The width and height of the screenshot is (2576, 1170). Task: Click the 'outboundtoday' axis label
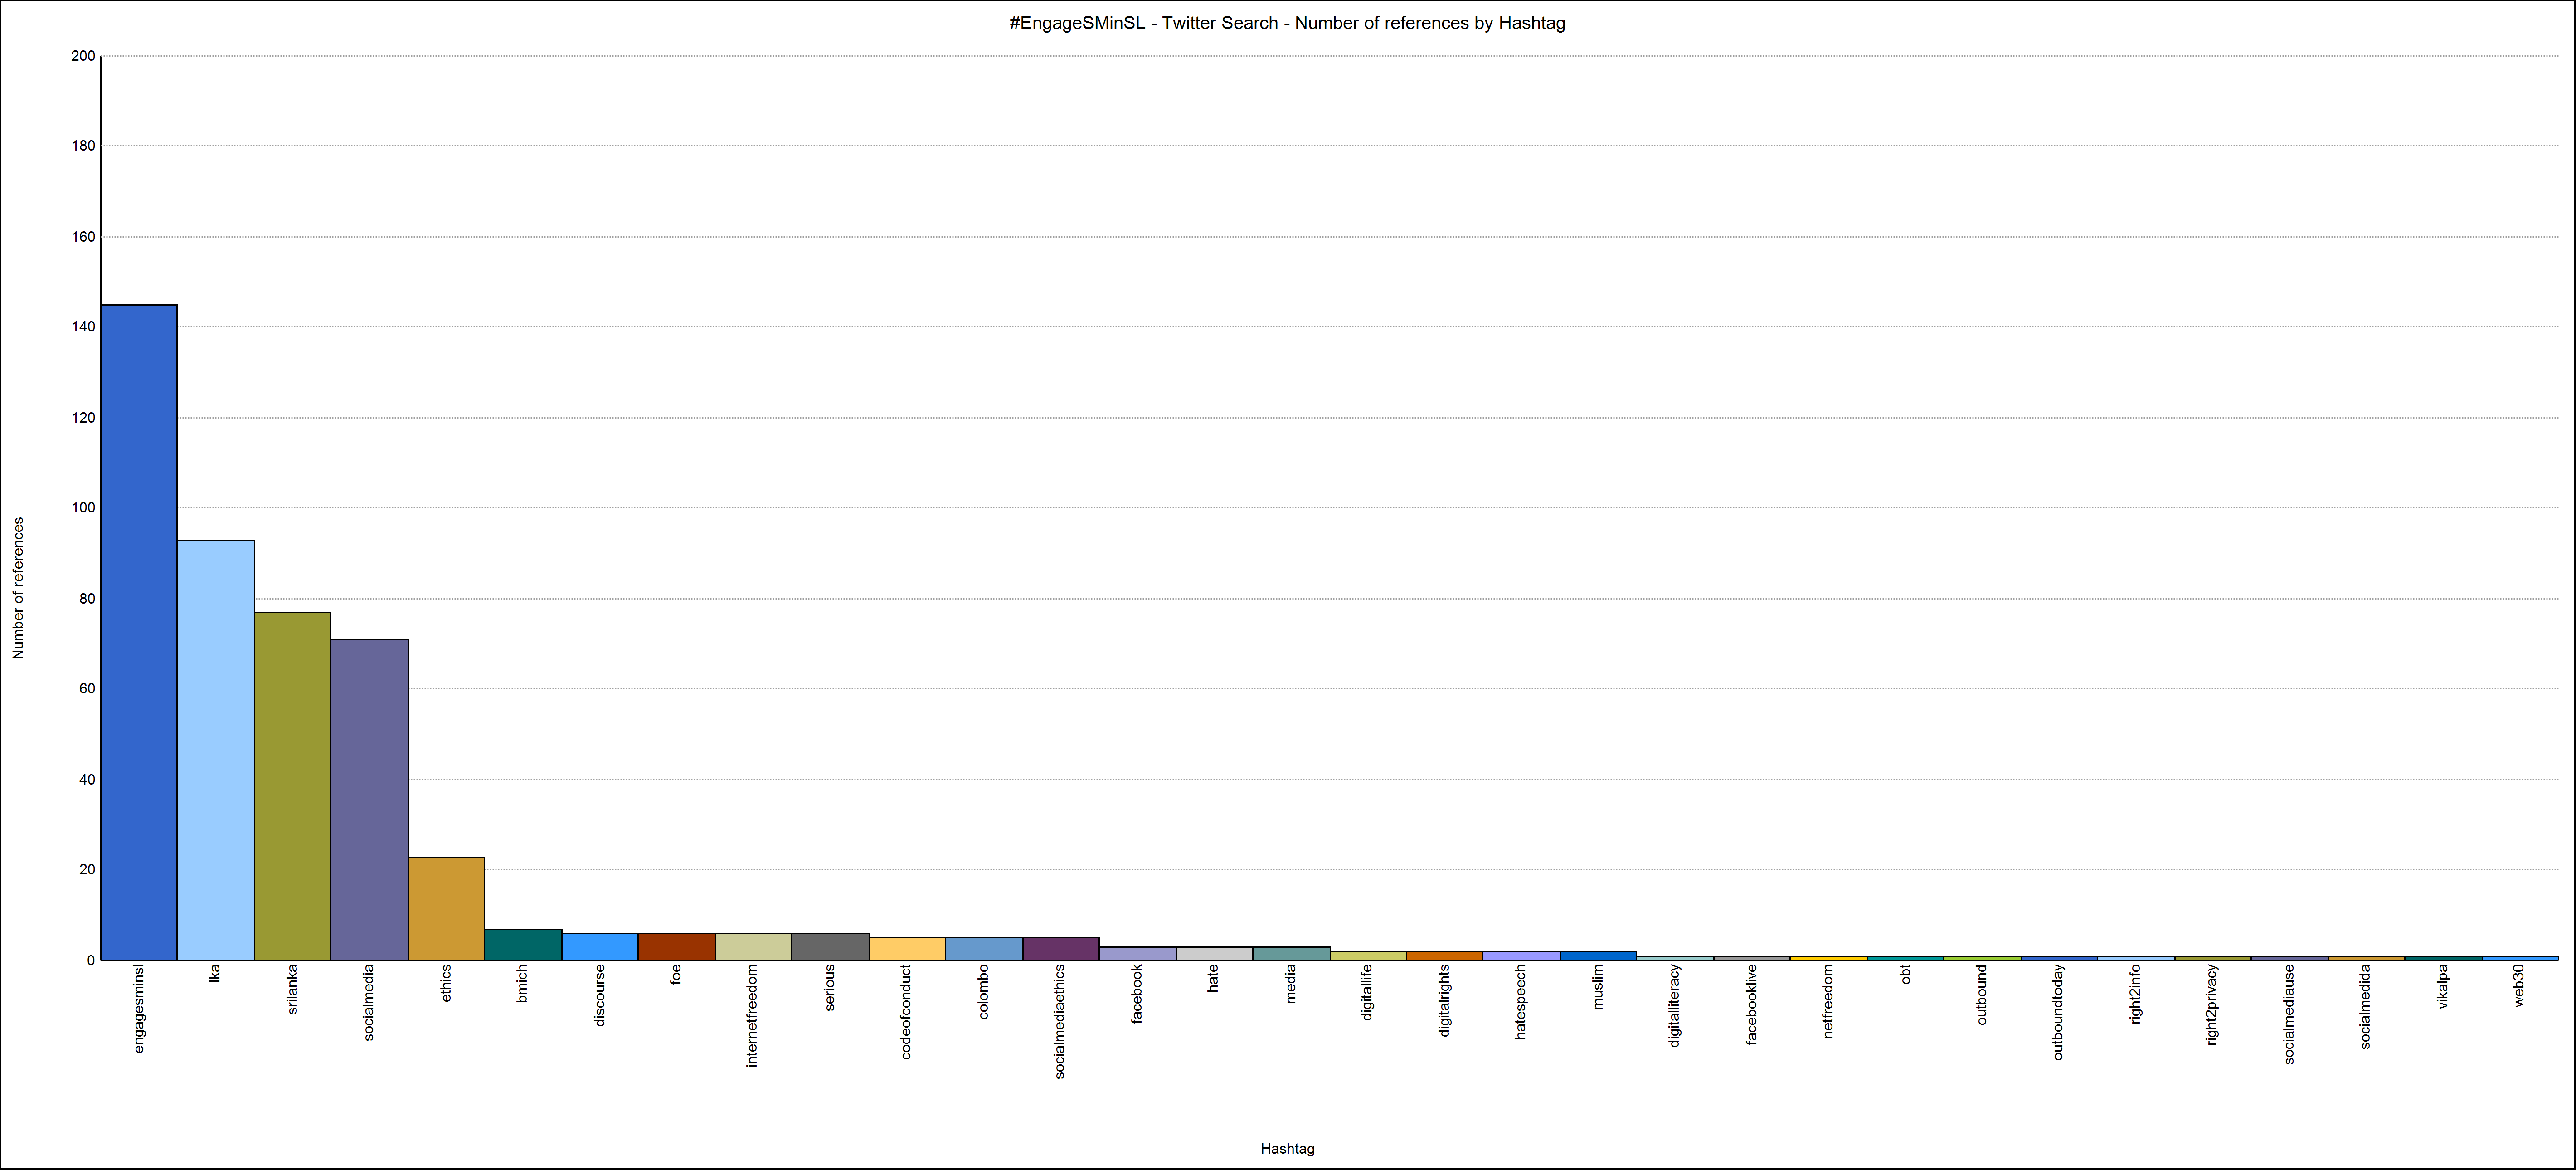2058,1012
